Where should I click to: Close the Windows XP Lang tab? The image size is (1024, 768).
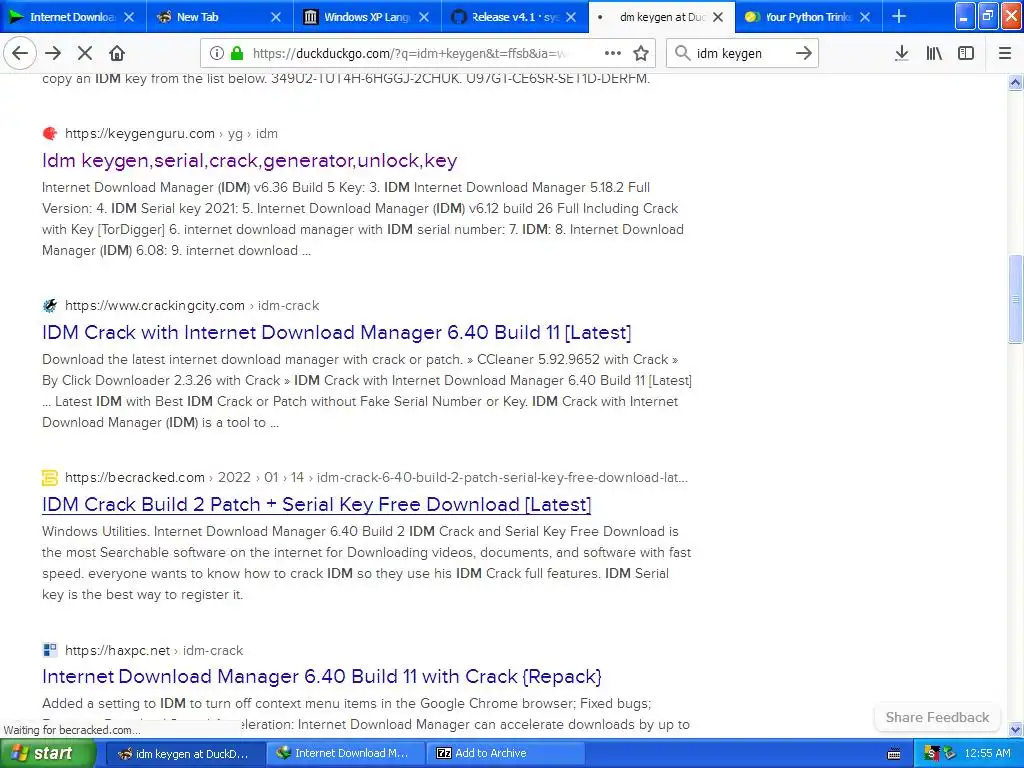pyautogui.click(x=424, y=17)
